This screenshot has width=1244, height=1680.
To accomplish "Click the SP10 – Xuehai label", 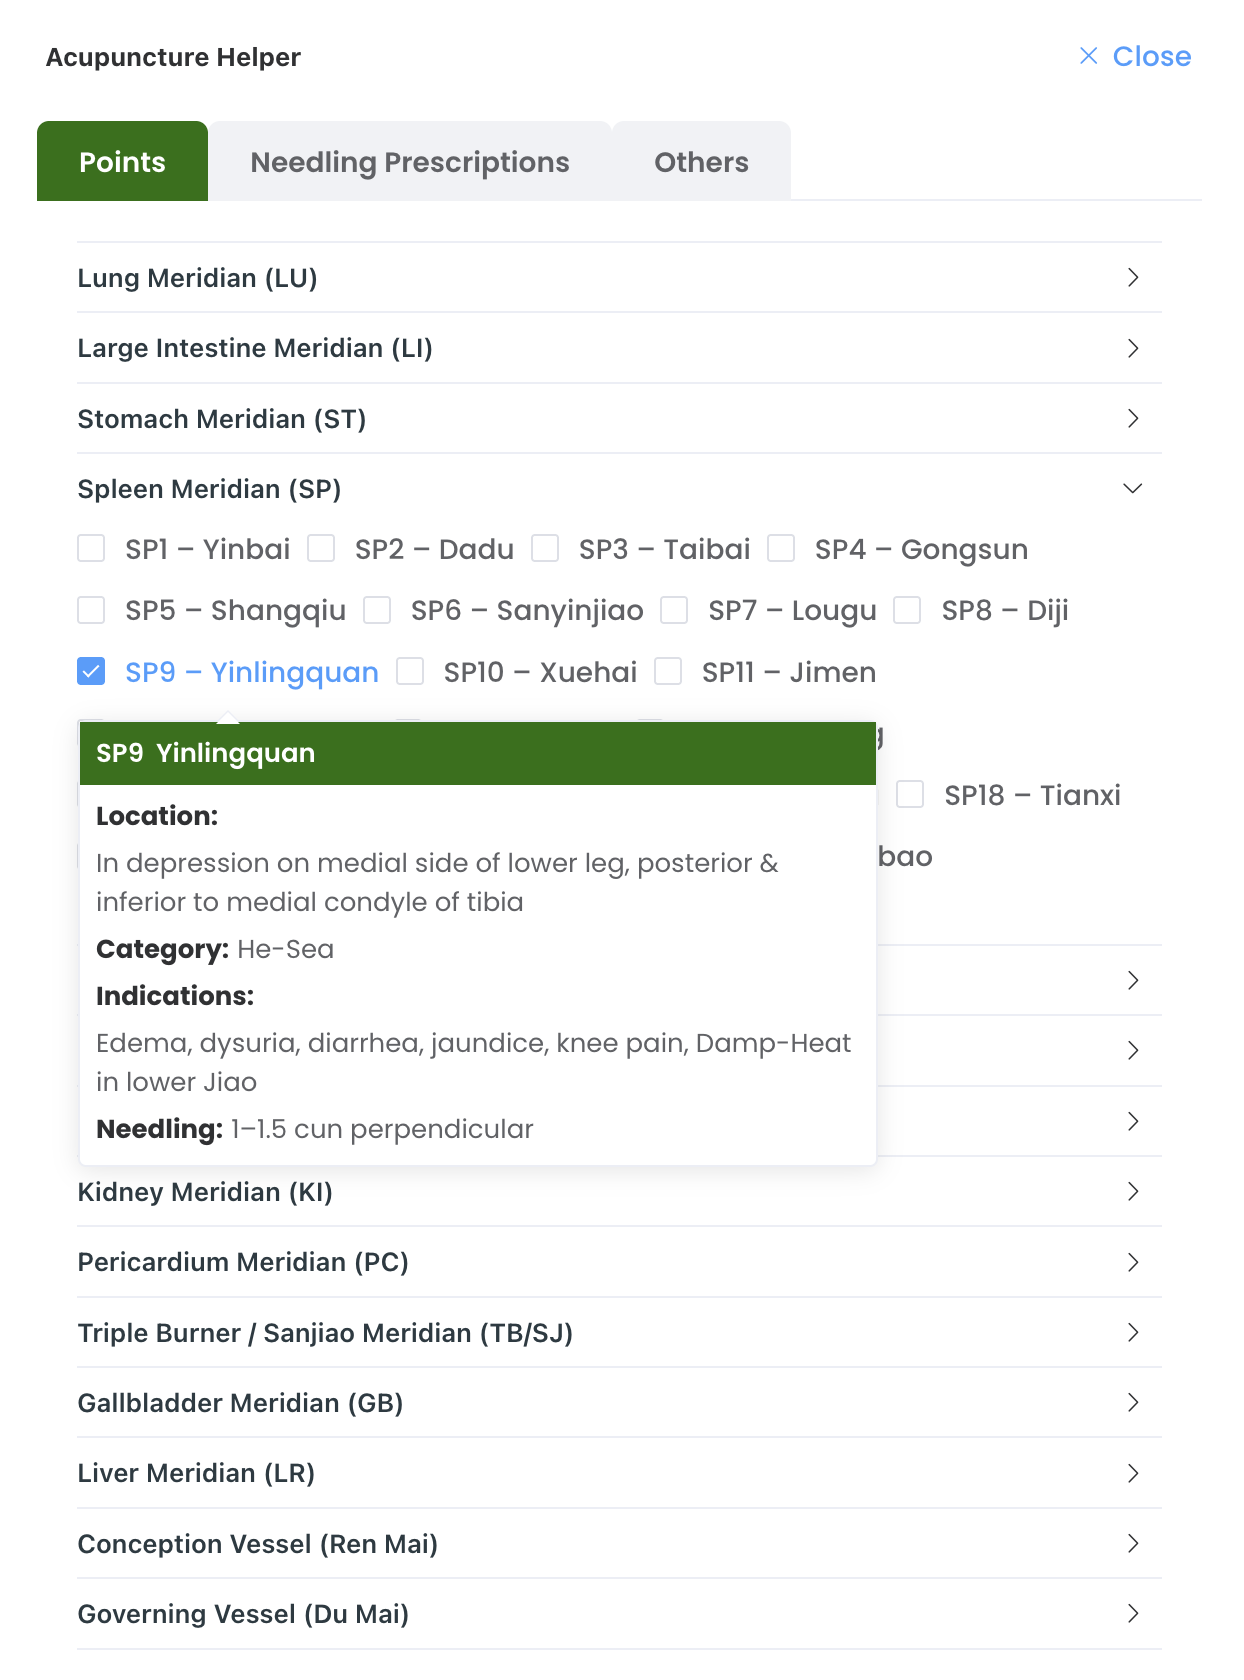I will (x=540, y=672).
